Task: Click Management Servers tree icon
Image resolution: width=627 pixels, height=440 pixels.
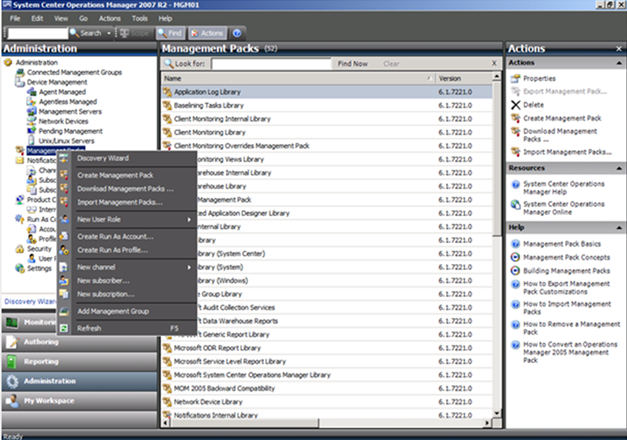Action: (31, 112)
